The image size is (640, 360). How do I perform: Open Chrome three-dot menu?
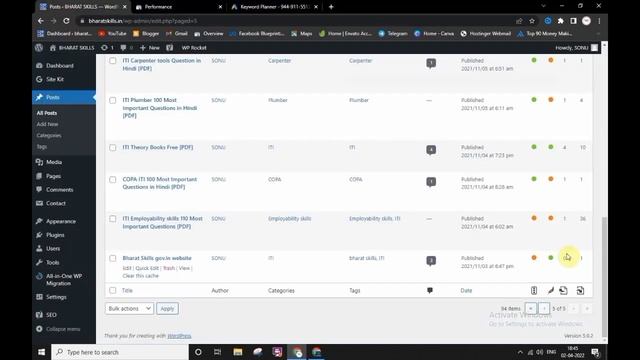pos(599,21)
